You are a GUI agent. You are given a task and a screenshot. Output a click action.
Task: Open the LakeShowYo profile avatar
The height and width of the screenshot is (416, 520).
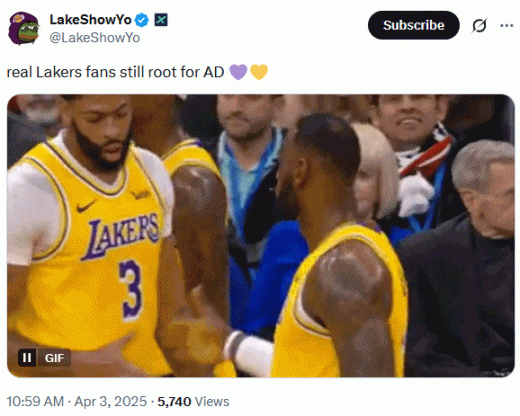click(x=24, y=29)
